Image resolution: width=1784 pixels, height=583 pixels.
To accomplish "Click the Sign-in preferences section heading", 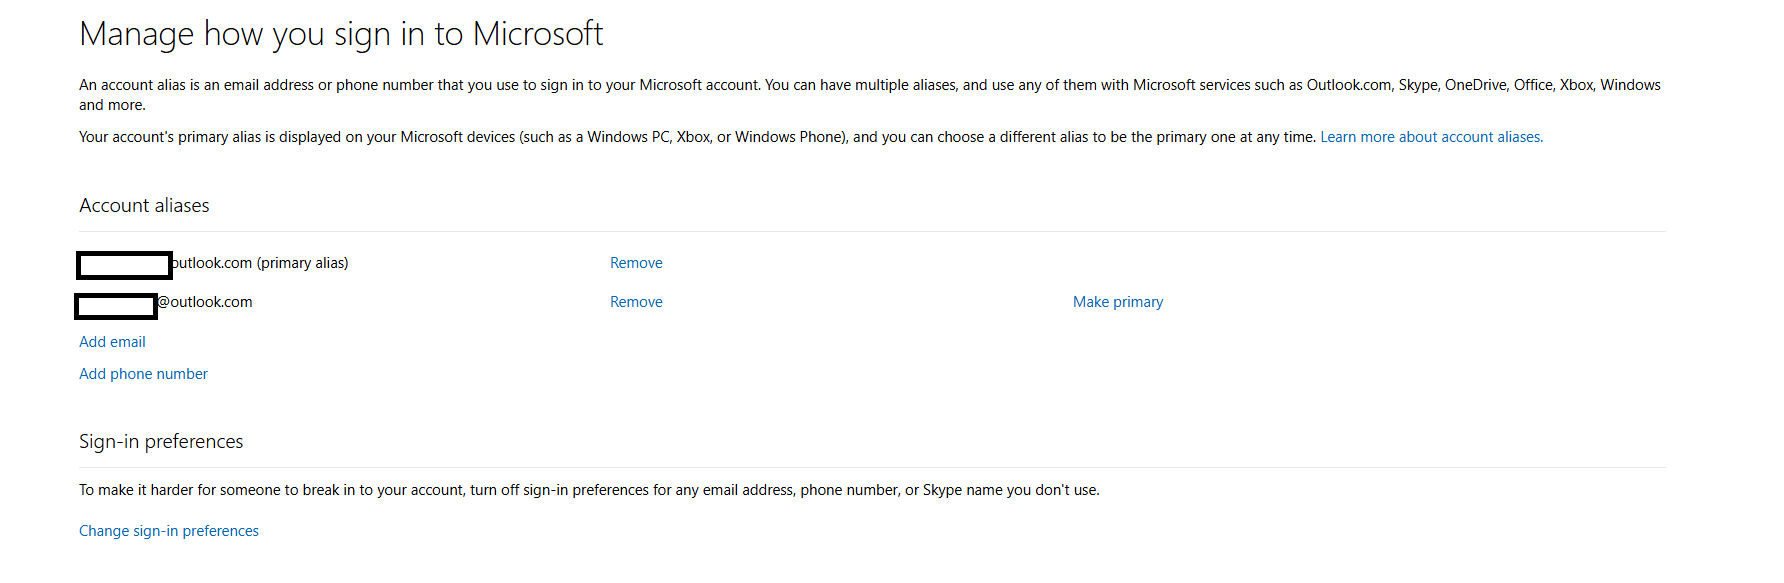I will [161, 442].
